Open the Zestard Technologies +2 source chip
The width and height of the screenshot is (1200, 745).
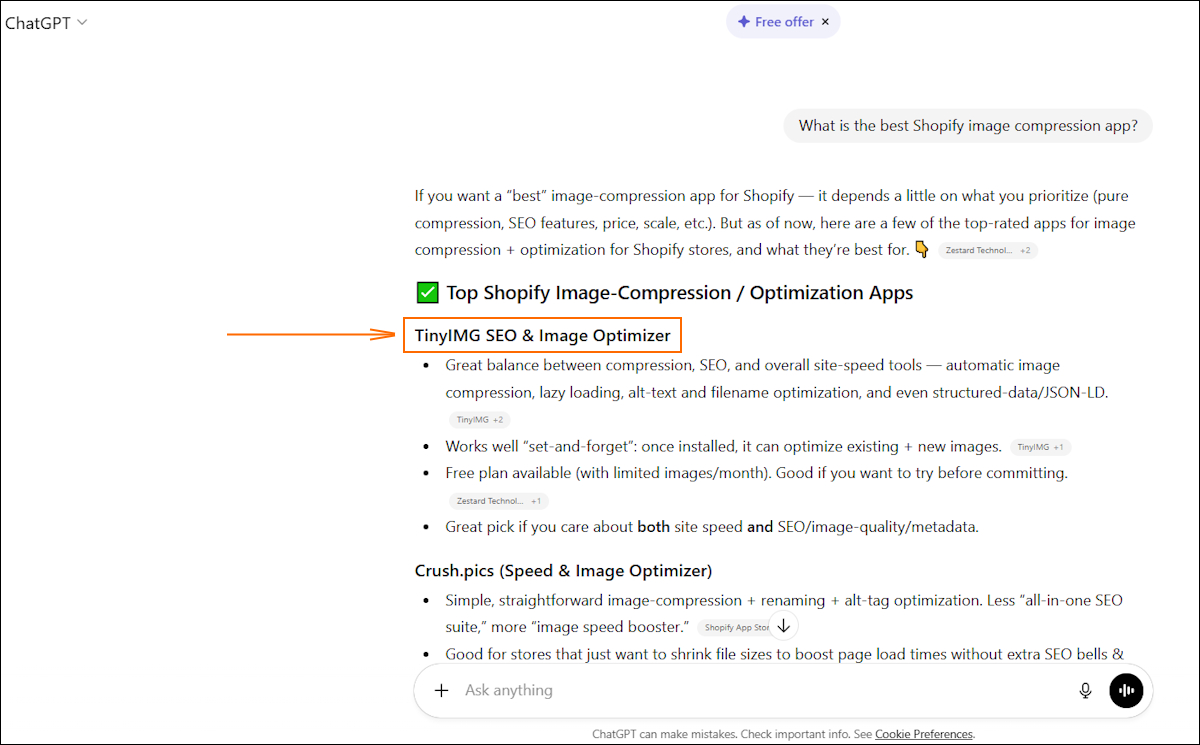pos(987,250)
